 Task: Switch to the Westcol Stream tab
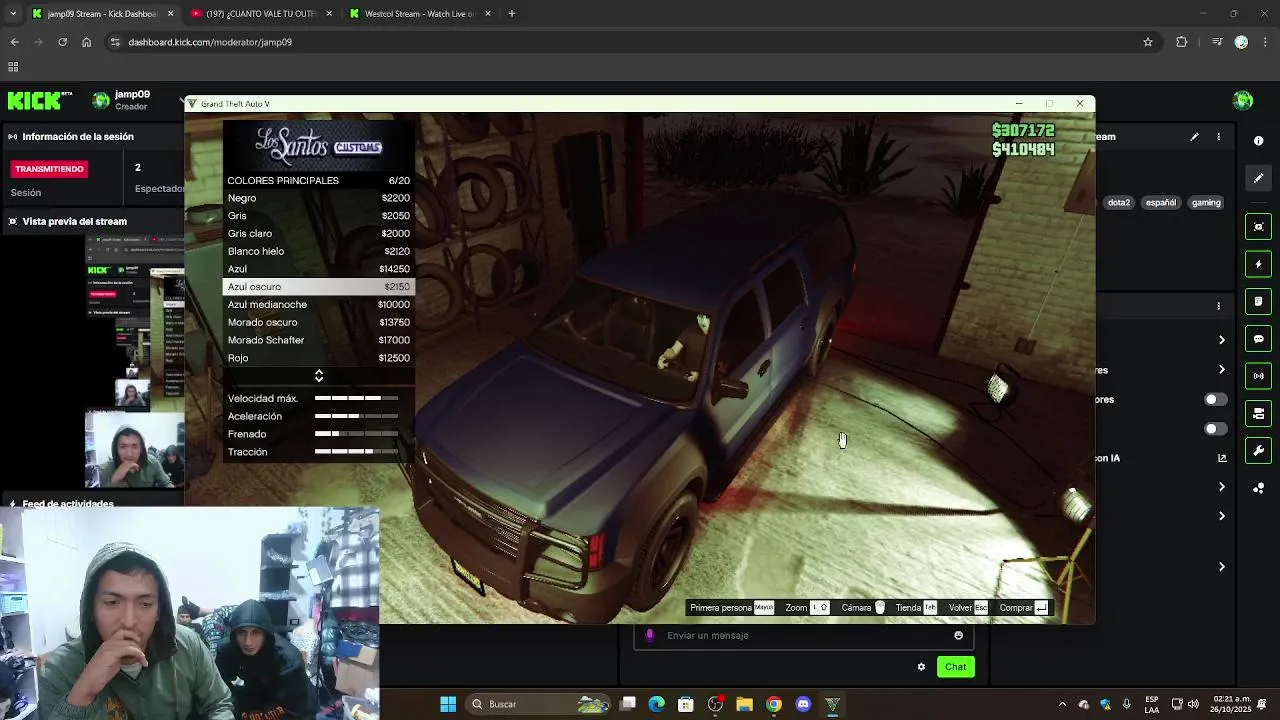[x=419, y=14]
